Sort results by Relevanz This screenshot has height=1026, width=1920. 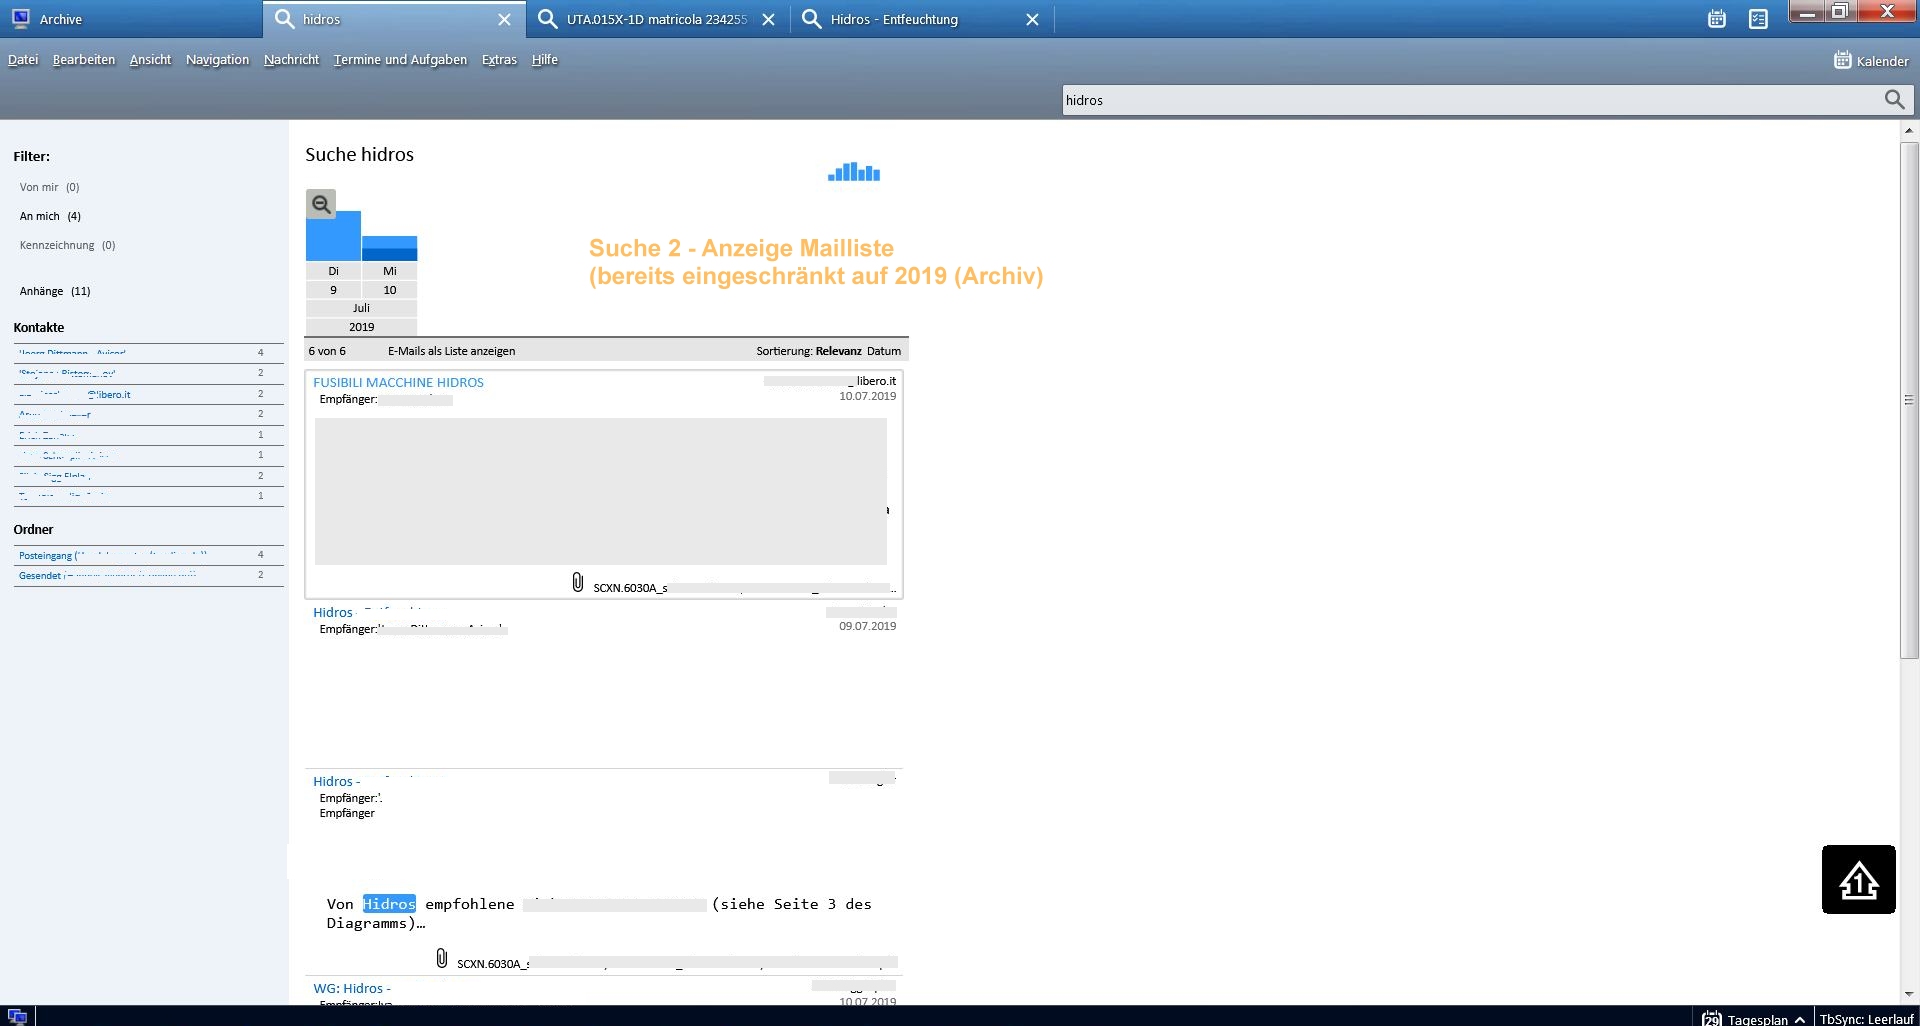point(838,351)
